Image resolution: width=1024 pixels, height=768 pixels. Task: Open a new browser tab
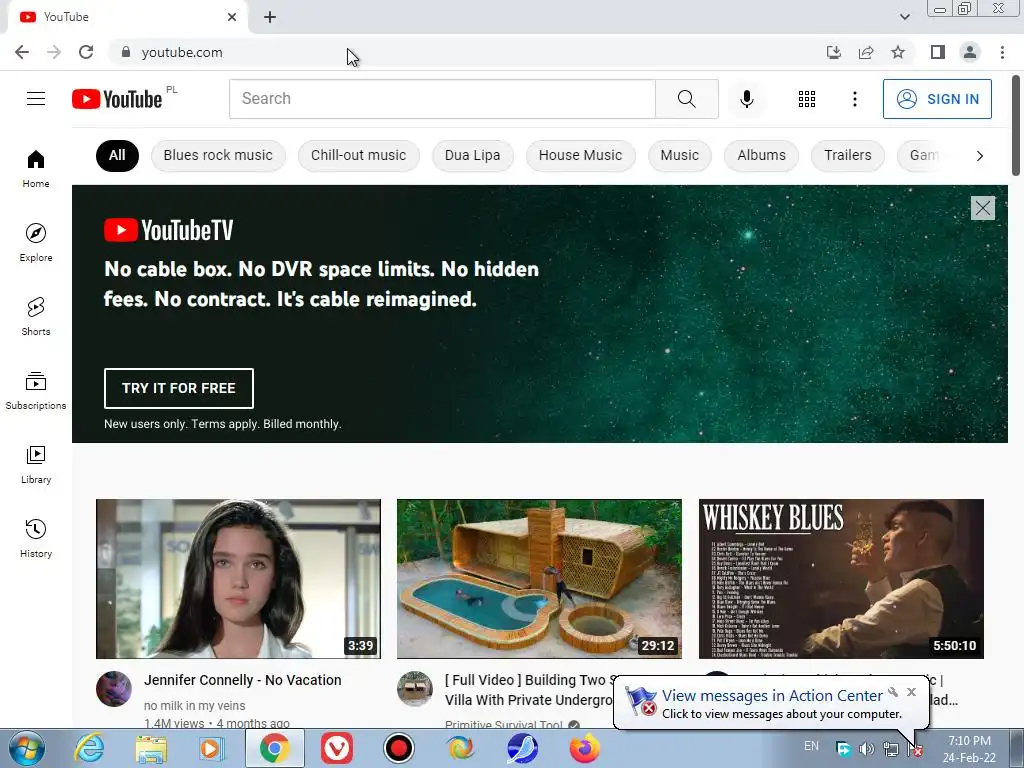pos(270,17)
